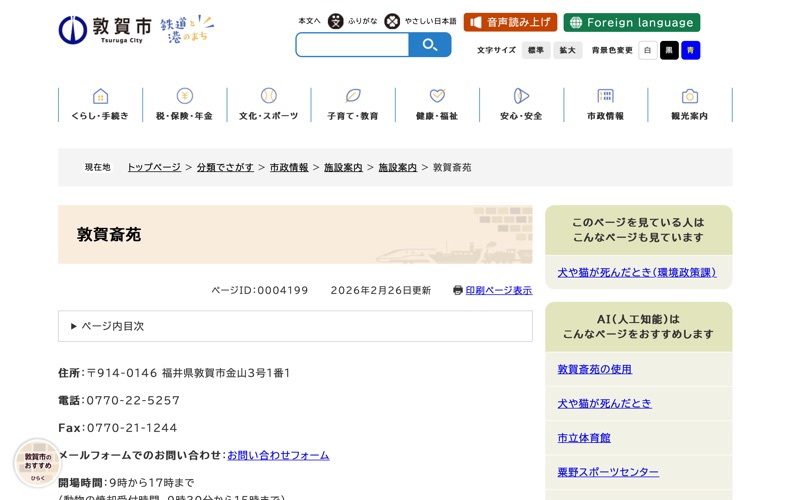Screen dimensions: 800x500
Task: Open the Foreign language button
Action: pos(632,22)
